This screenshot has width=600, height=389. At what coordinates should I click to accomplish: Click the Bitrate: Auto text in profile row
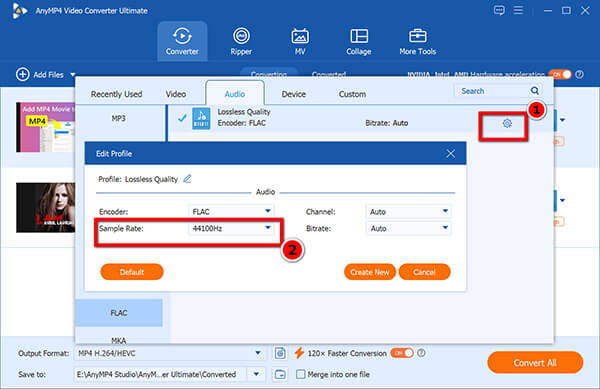tap(386, 123)
